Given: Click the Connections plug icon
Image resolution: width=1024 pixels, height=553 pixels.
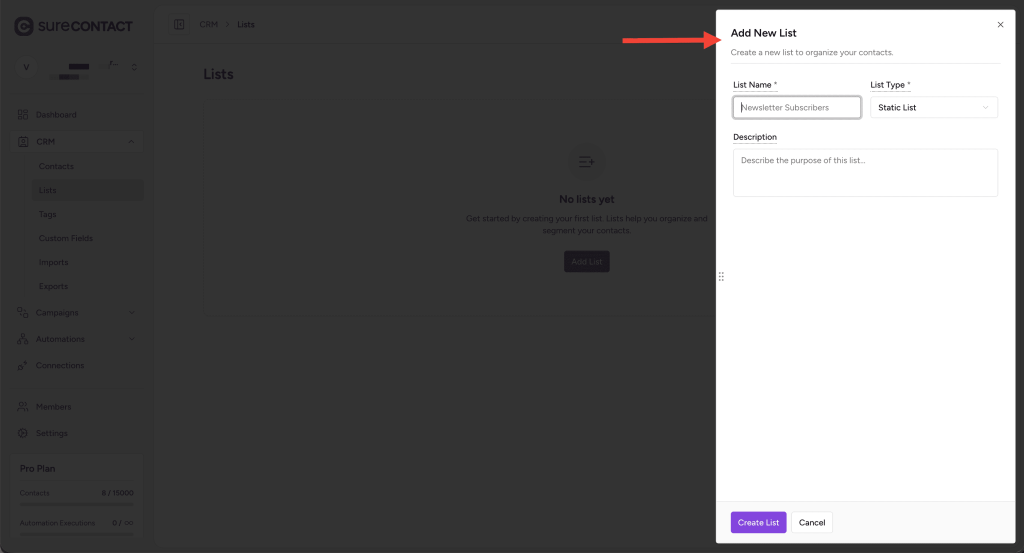Looking at the screenshot, I should point(23,366).
